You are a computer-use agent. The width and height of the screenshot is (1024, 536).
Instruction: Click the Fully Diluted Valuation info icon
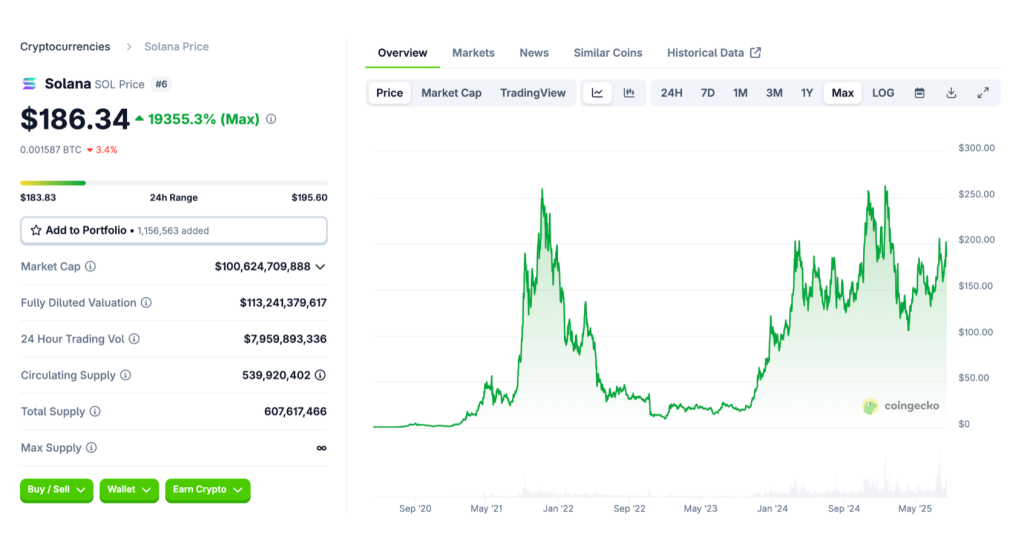click(146, 303)
